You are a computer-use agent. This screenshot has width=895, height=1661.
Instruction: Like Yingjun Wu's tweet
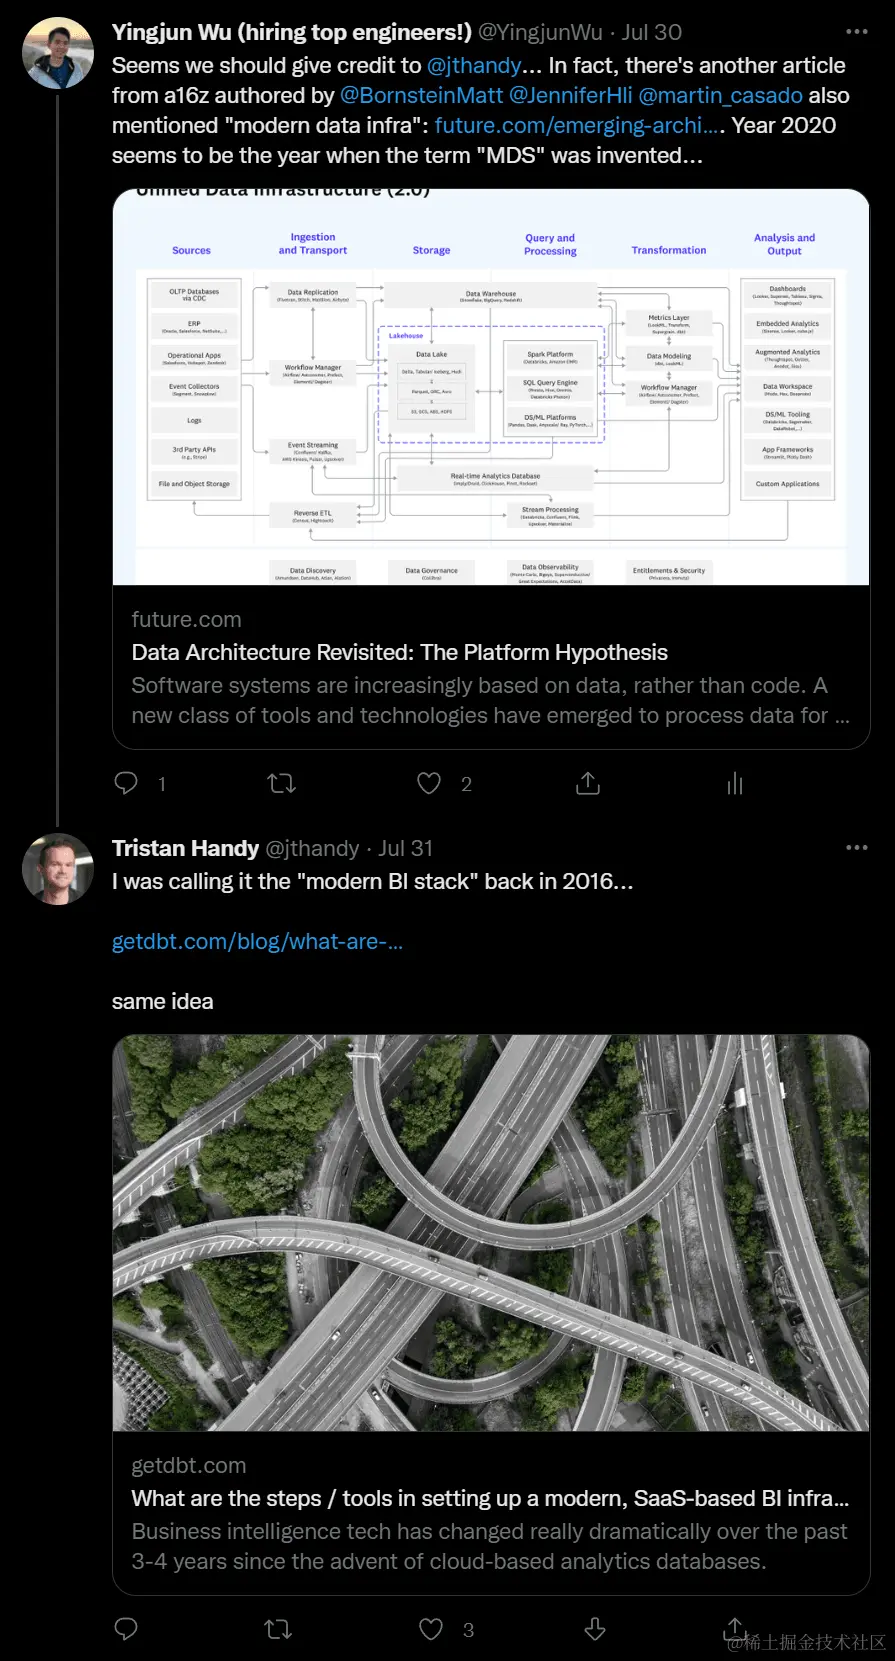click(x=429, y=783)
